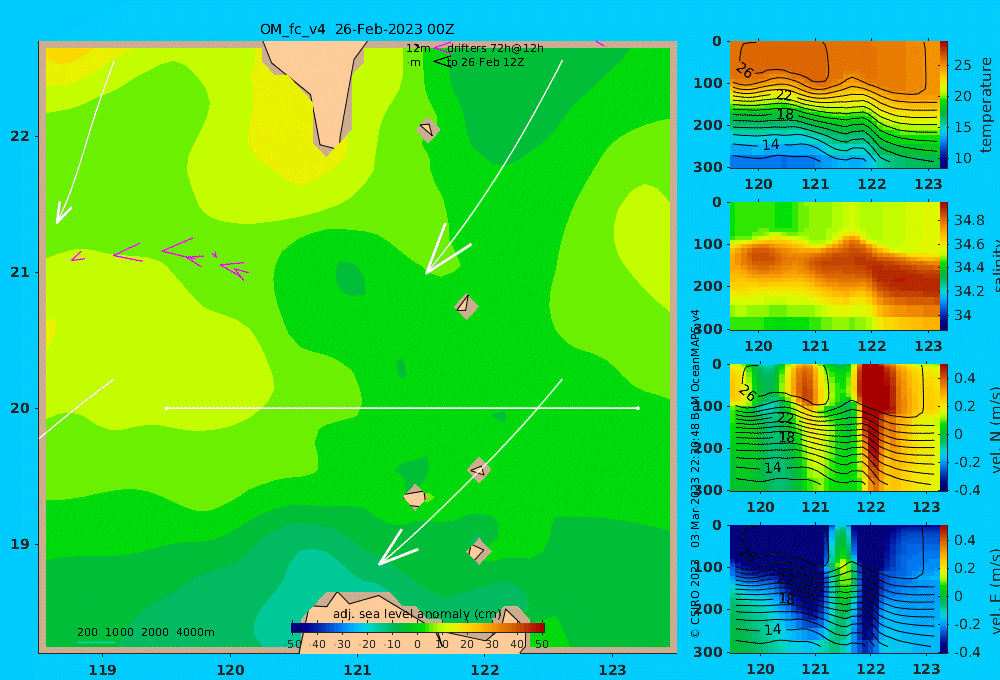Click depth label 300 on the salinity panel
The height and width of the screenshot is (680, 1000).
(708, 329)
